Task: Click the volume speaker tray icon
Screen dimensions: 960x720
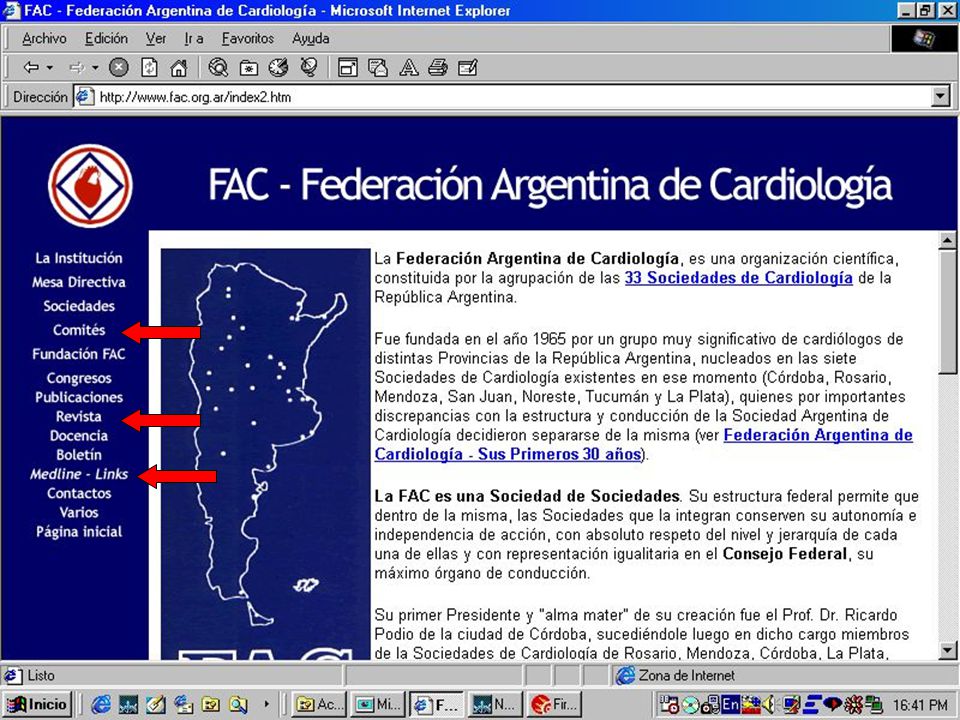Action: 770,705
